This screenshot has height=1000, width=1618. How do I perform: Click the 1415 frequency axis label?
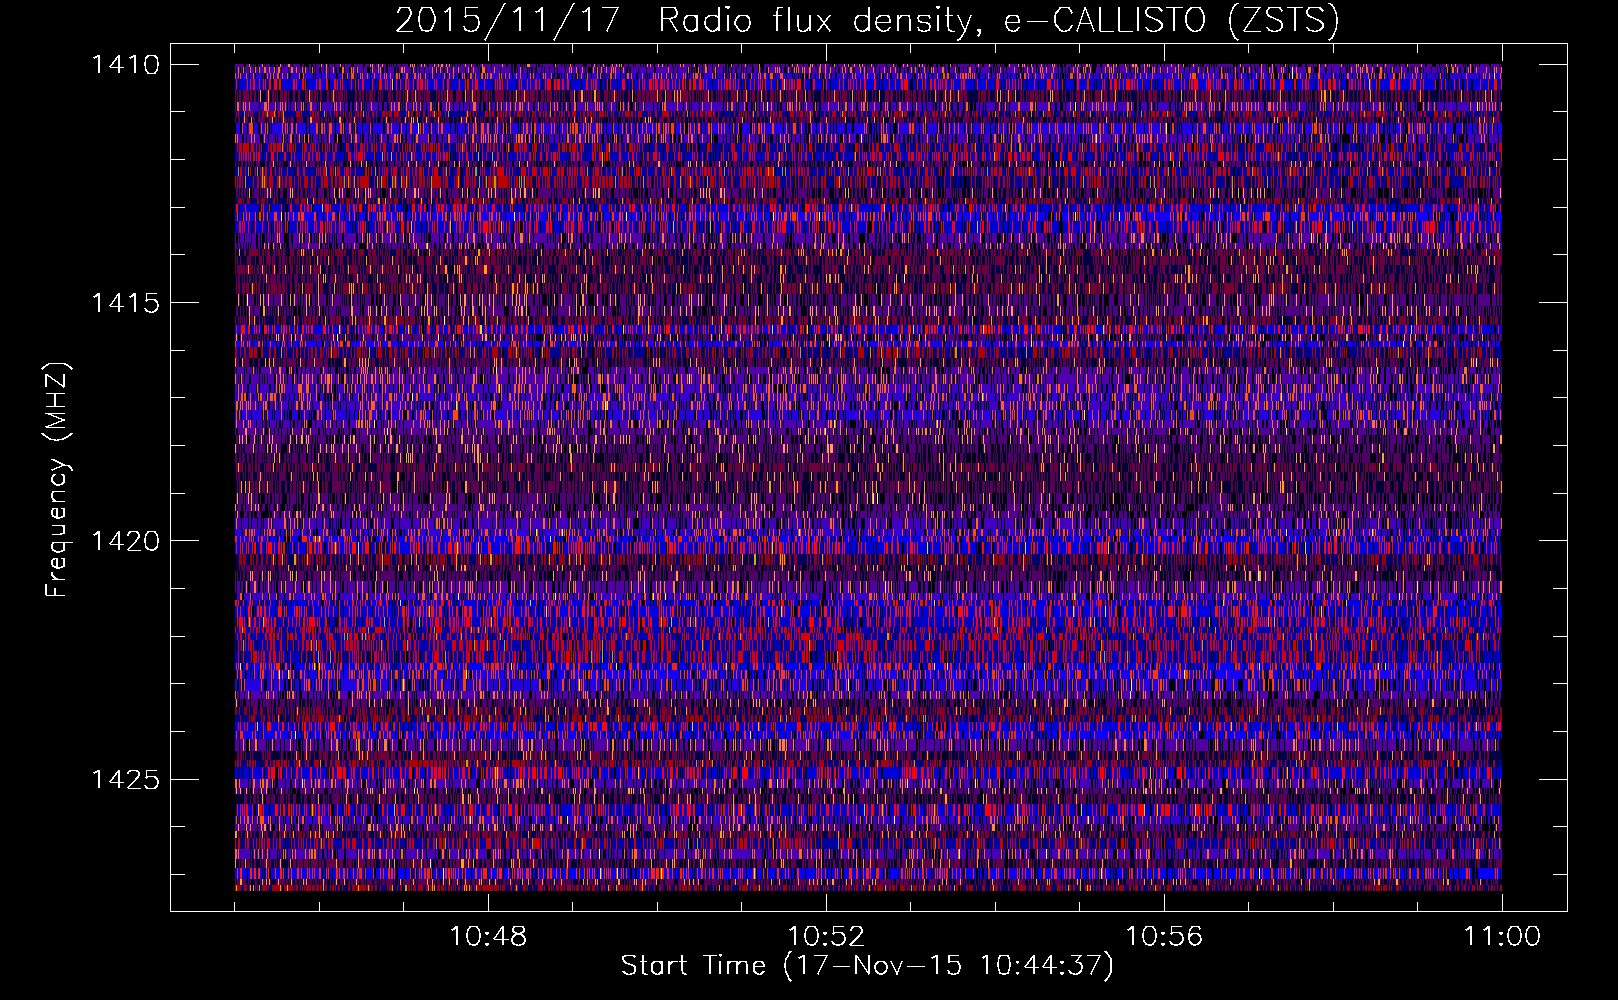tap(125, 303)
